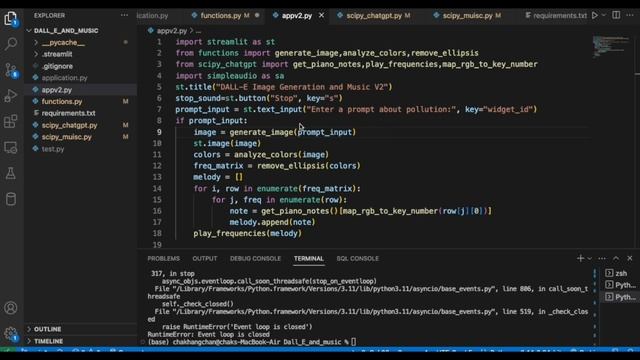
Task: Open .gitignore file in explorer
Action: pyautogui.click(x=81, y=66)
